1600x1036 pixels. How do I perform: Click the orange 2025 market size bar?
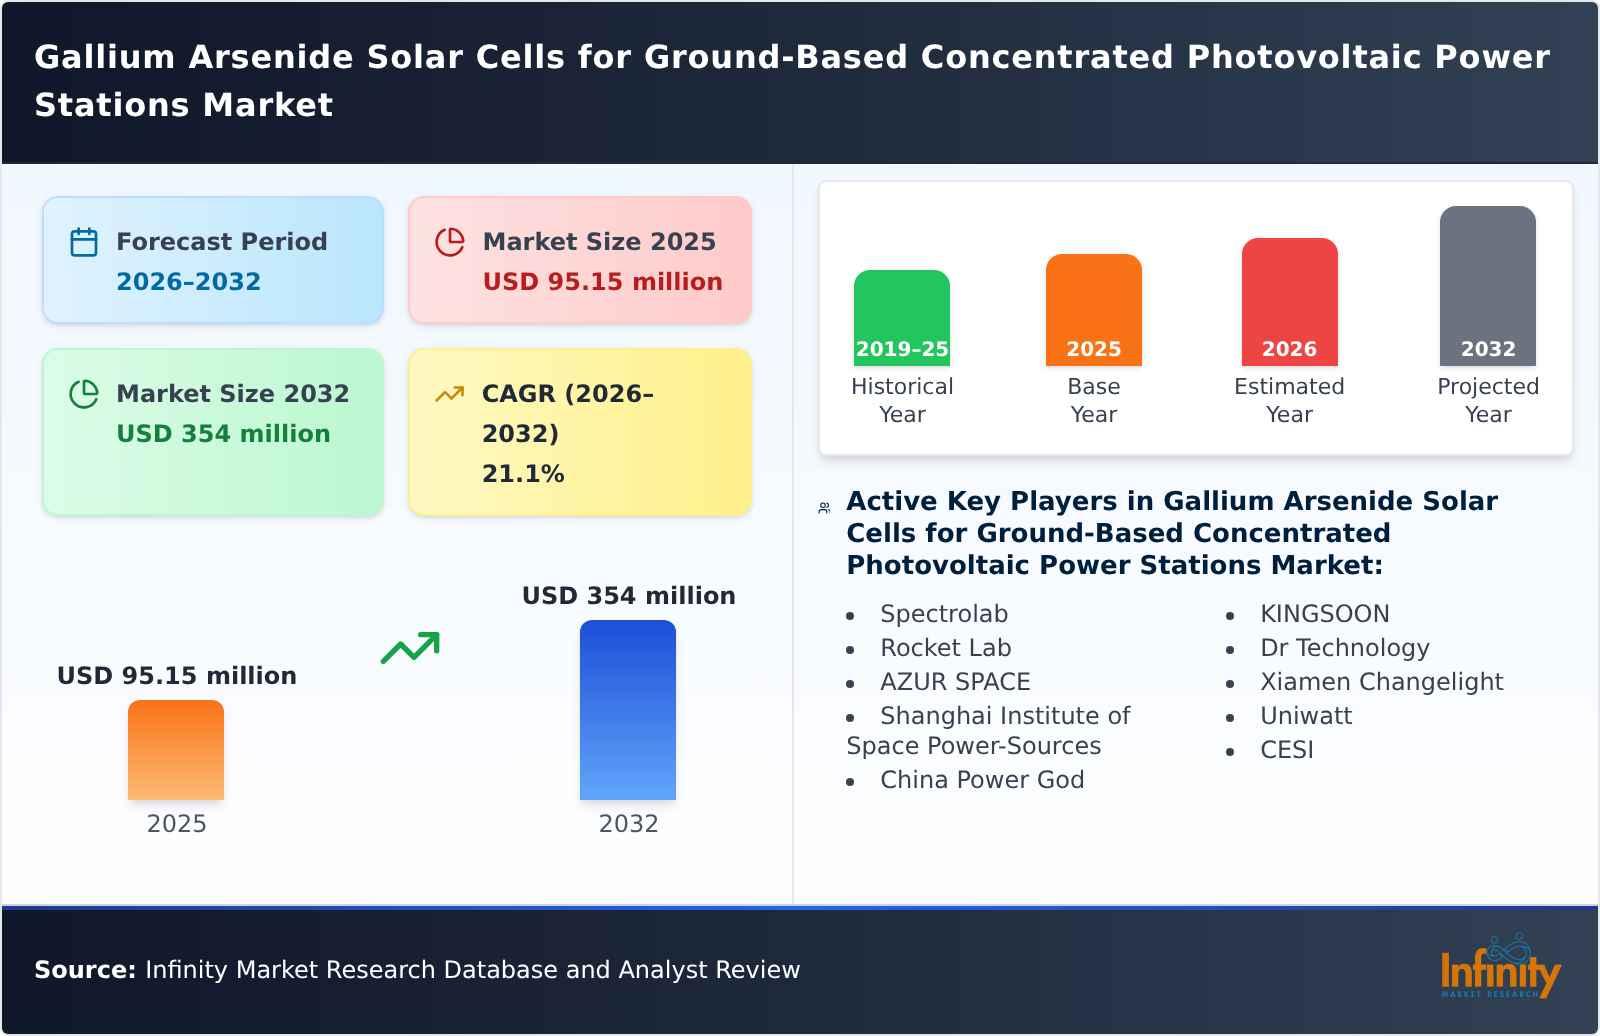click(x=176, y=750)
